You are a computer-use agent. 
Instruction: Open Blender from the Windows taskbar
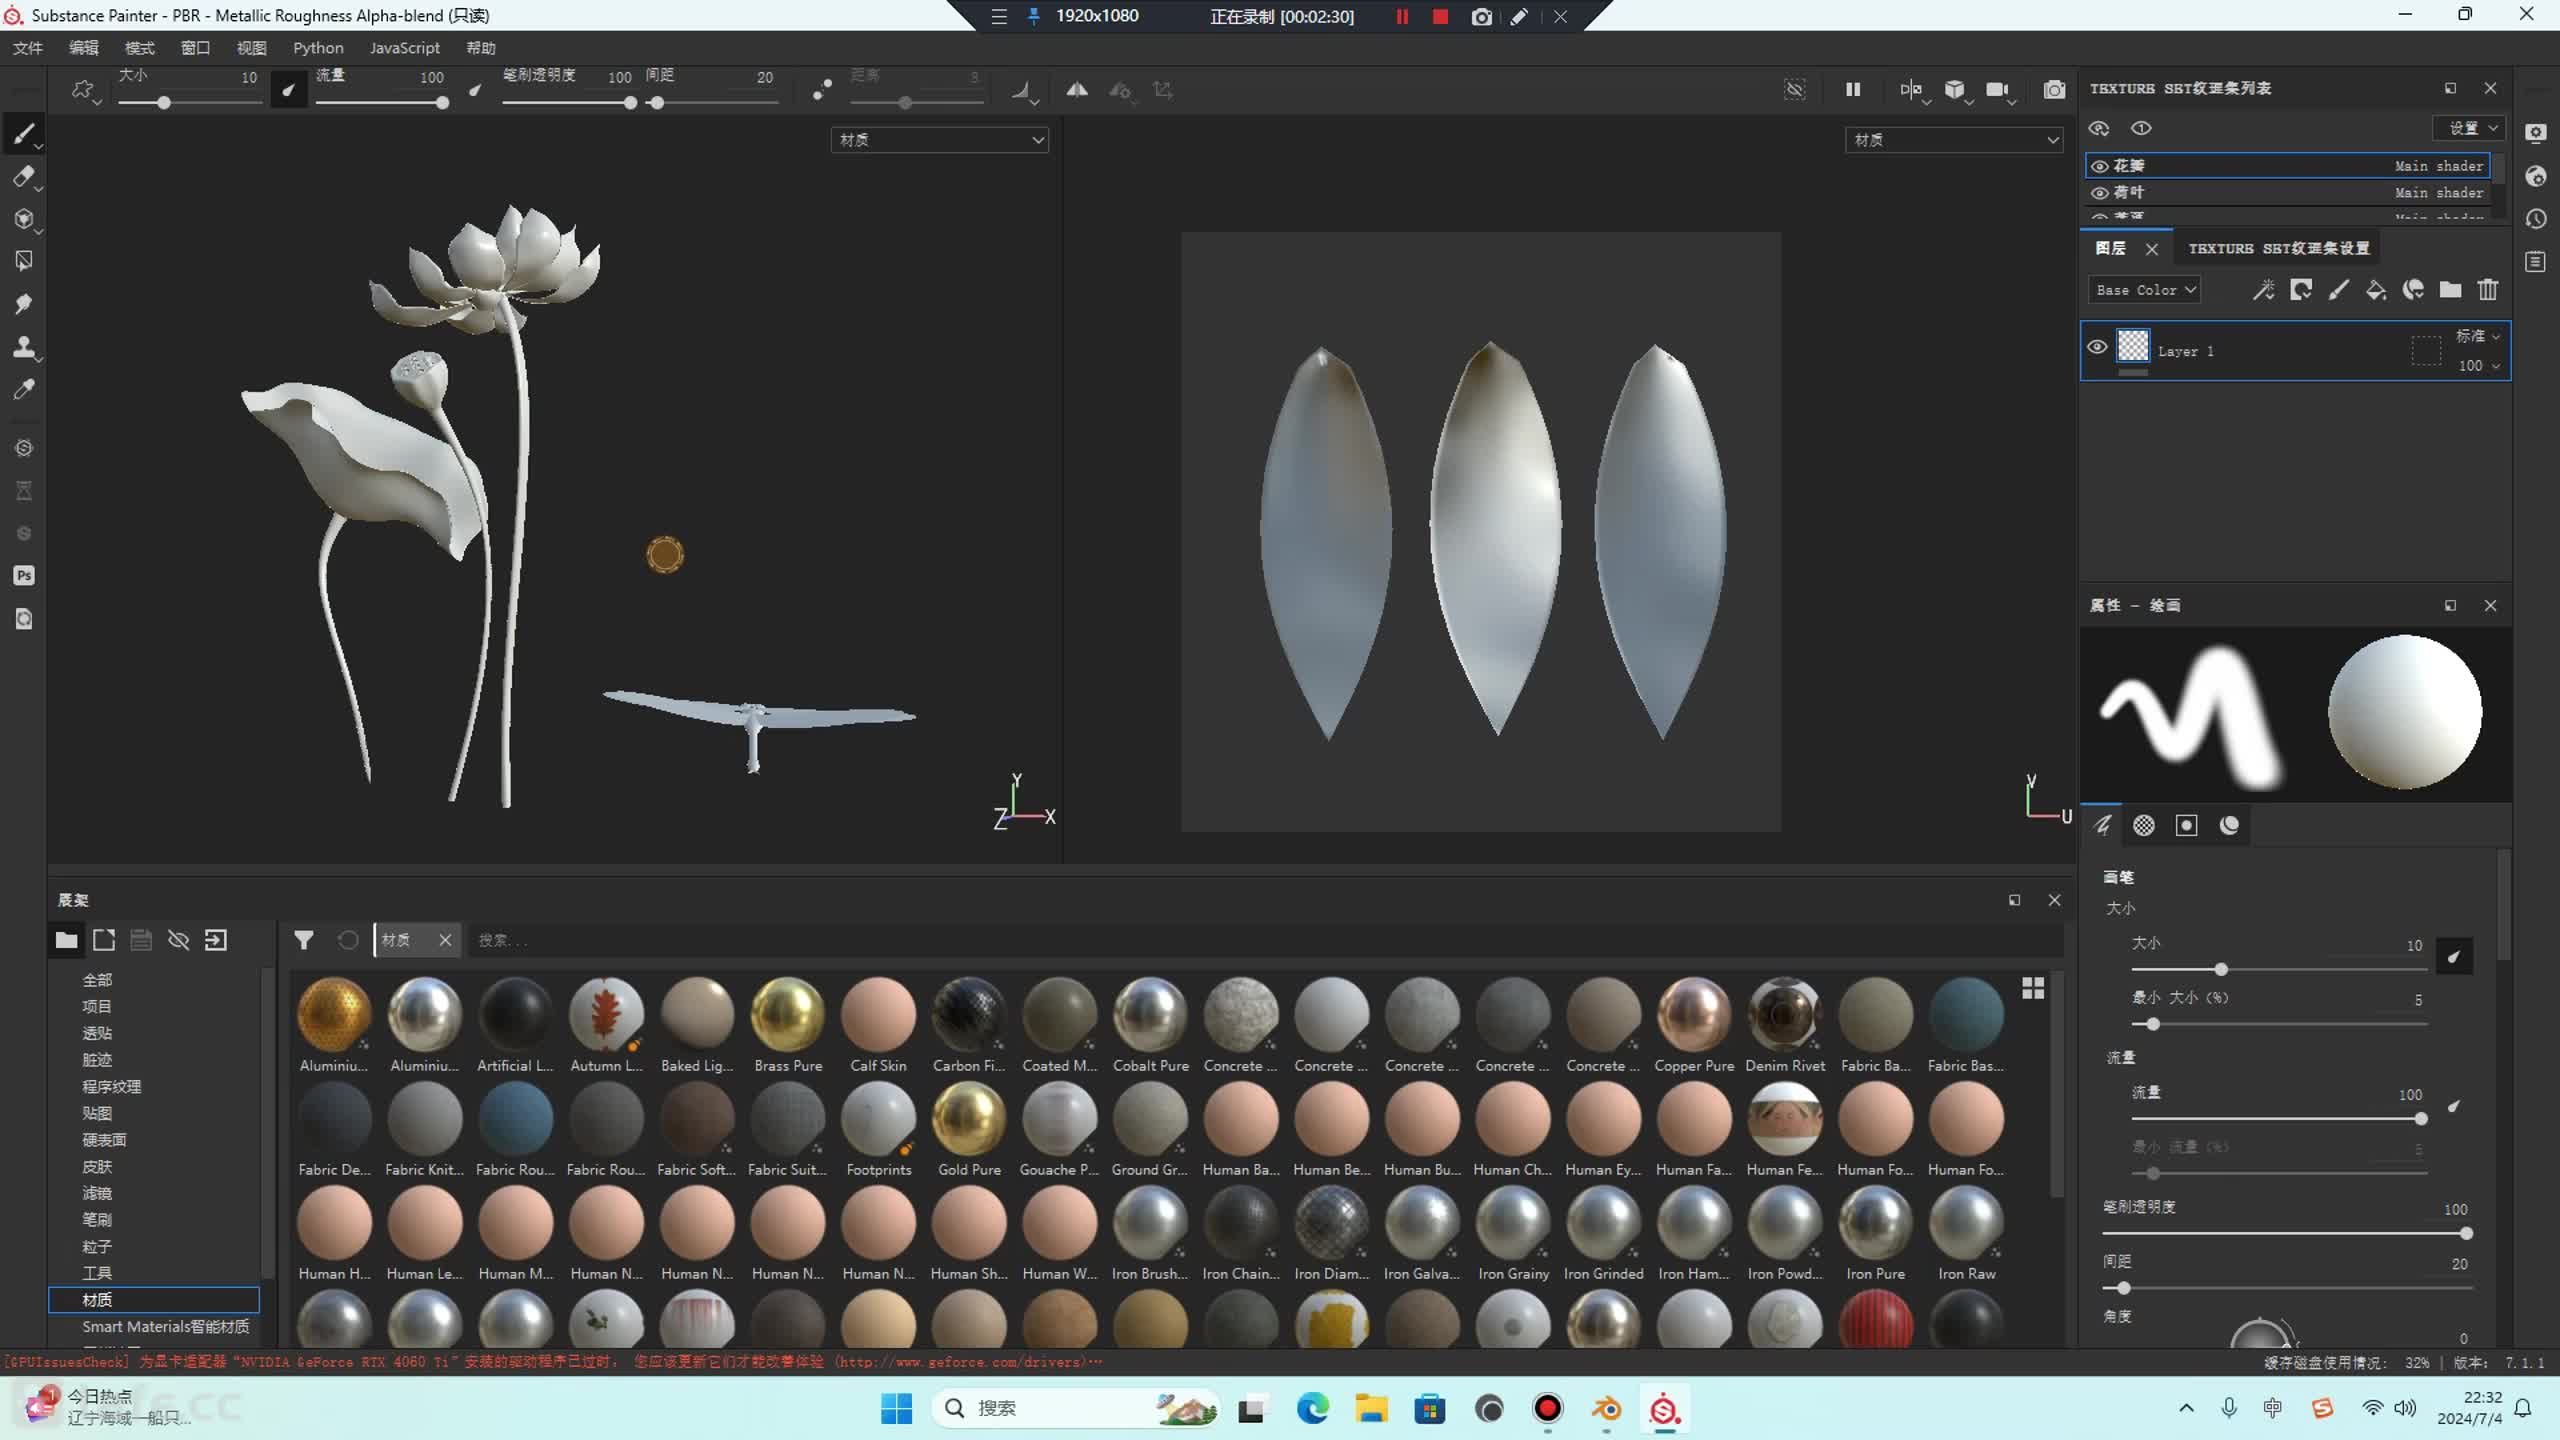coord(1606,1409)
